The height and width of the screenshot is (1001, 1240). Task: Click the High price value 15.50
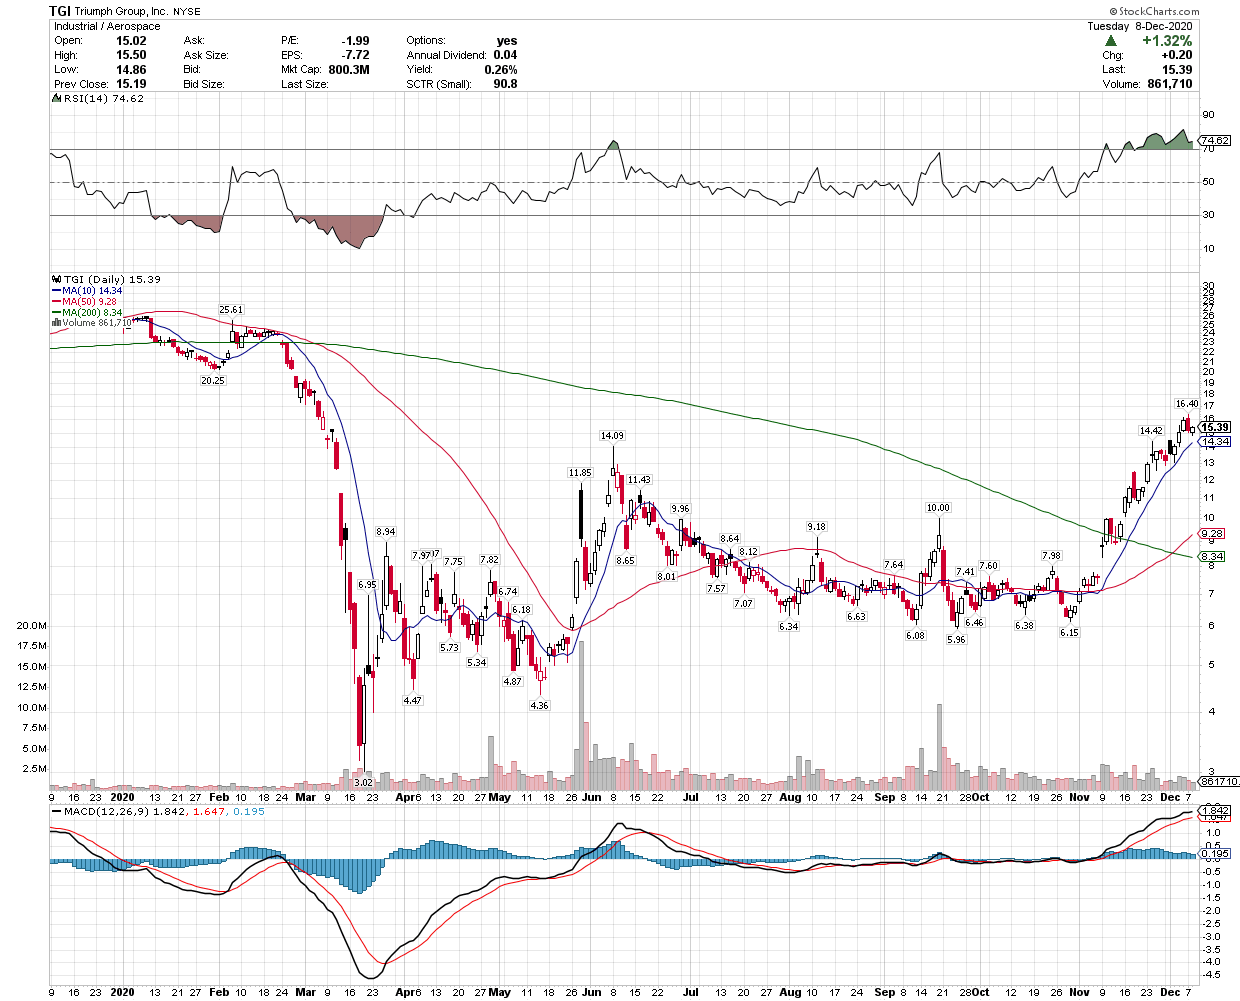point(131,55)
